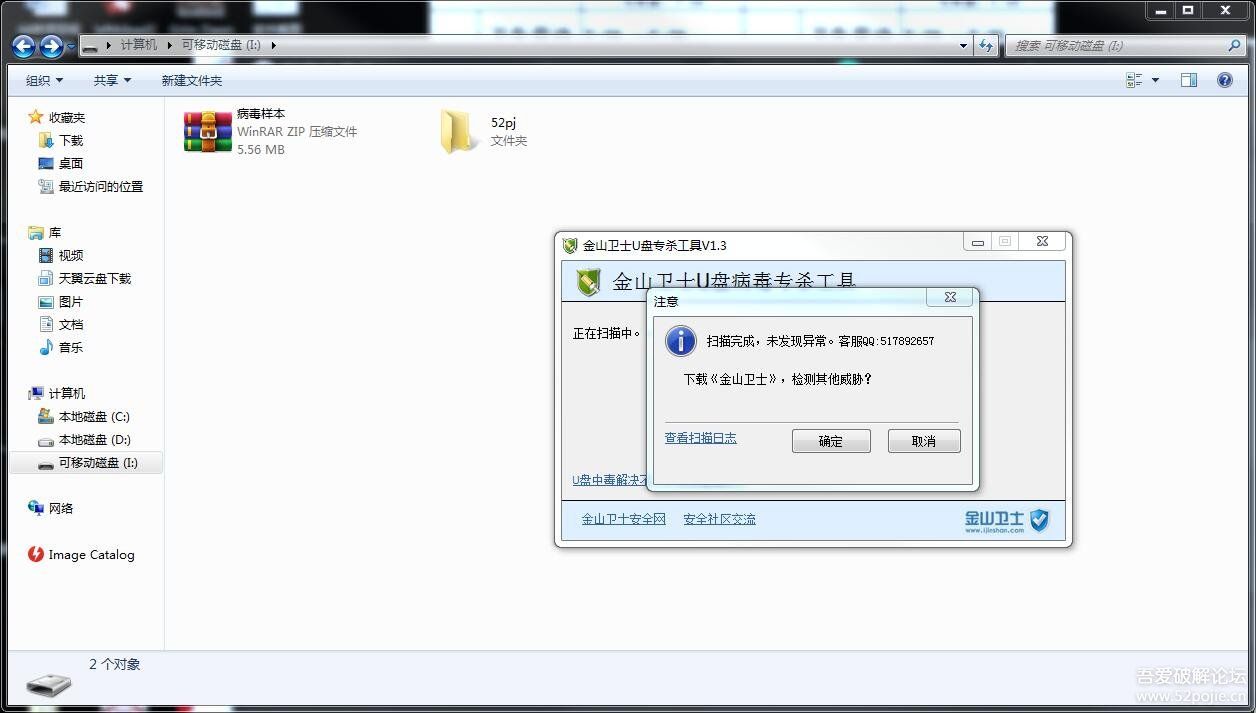Viewport: 1256px width, 713px height.
Task: Click the shield logo in the U盘专杀工具 title bar
Action: [569, 245]
